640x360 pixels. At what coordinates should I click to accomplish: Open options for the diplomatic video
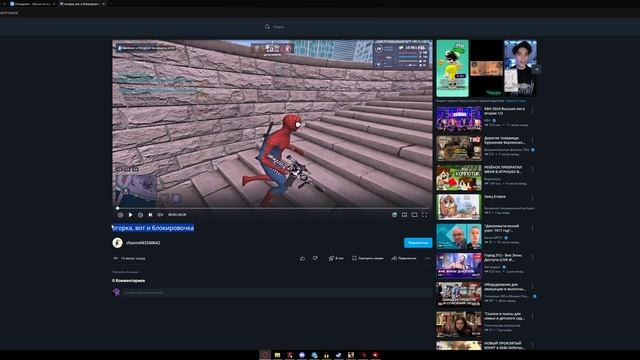pos(533,228)
